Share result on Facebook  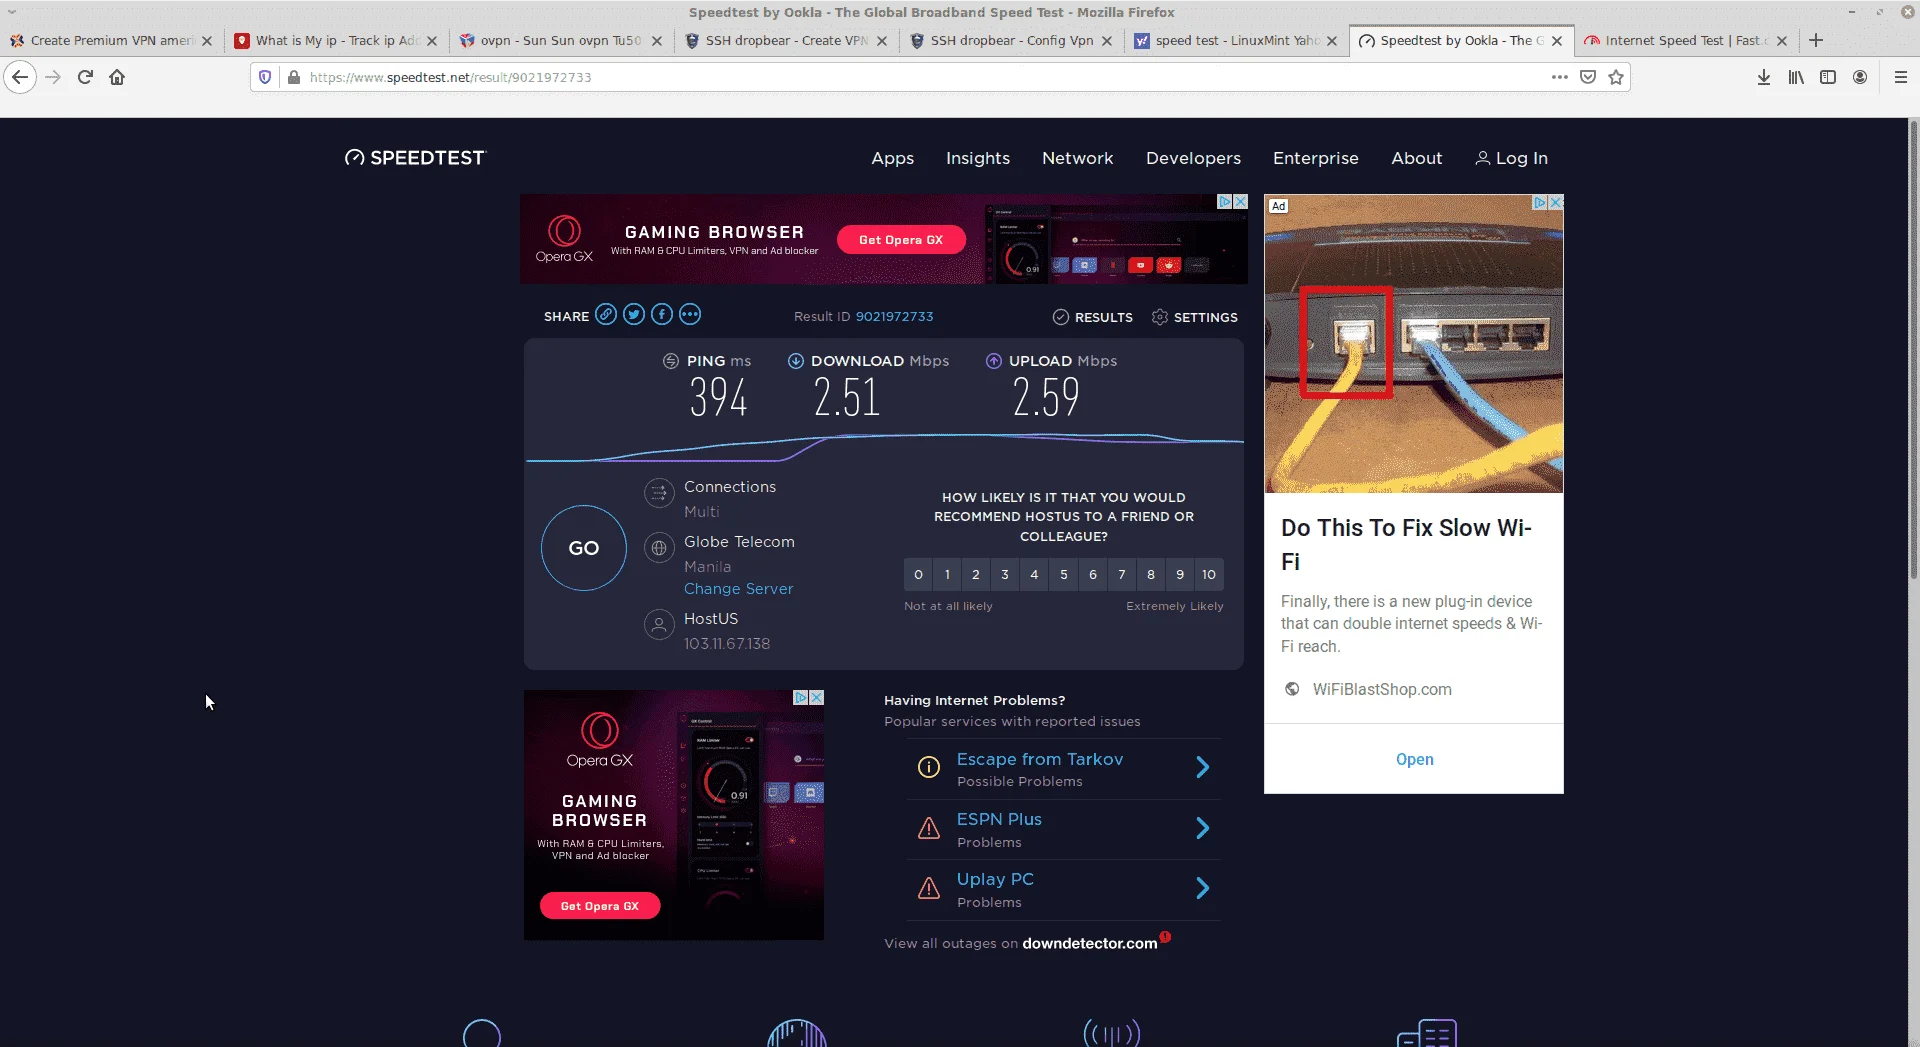pos(662,315)
